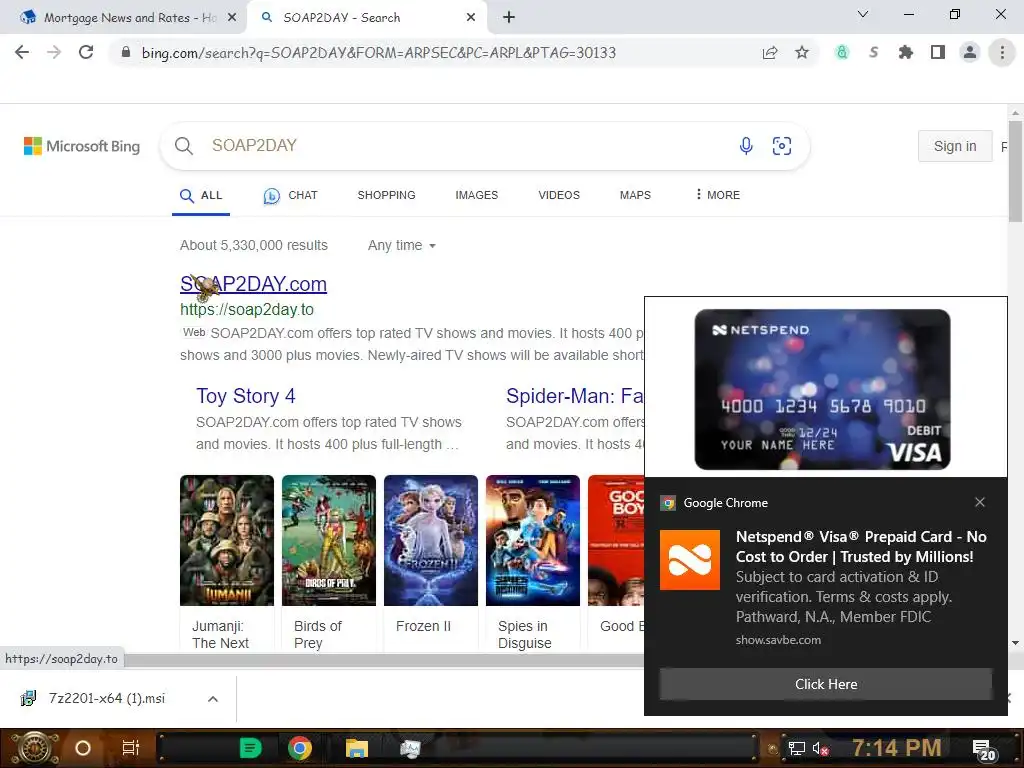Screen dimensions: 1024x768
Task: View site info via the padlock icon
Action: pos(126,52)
